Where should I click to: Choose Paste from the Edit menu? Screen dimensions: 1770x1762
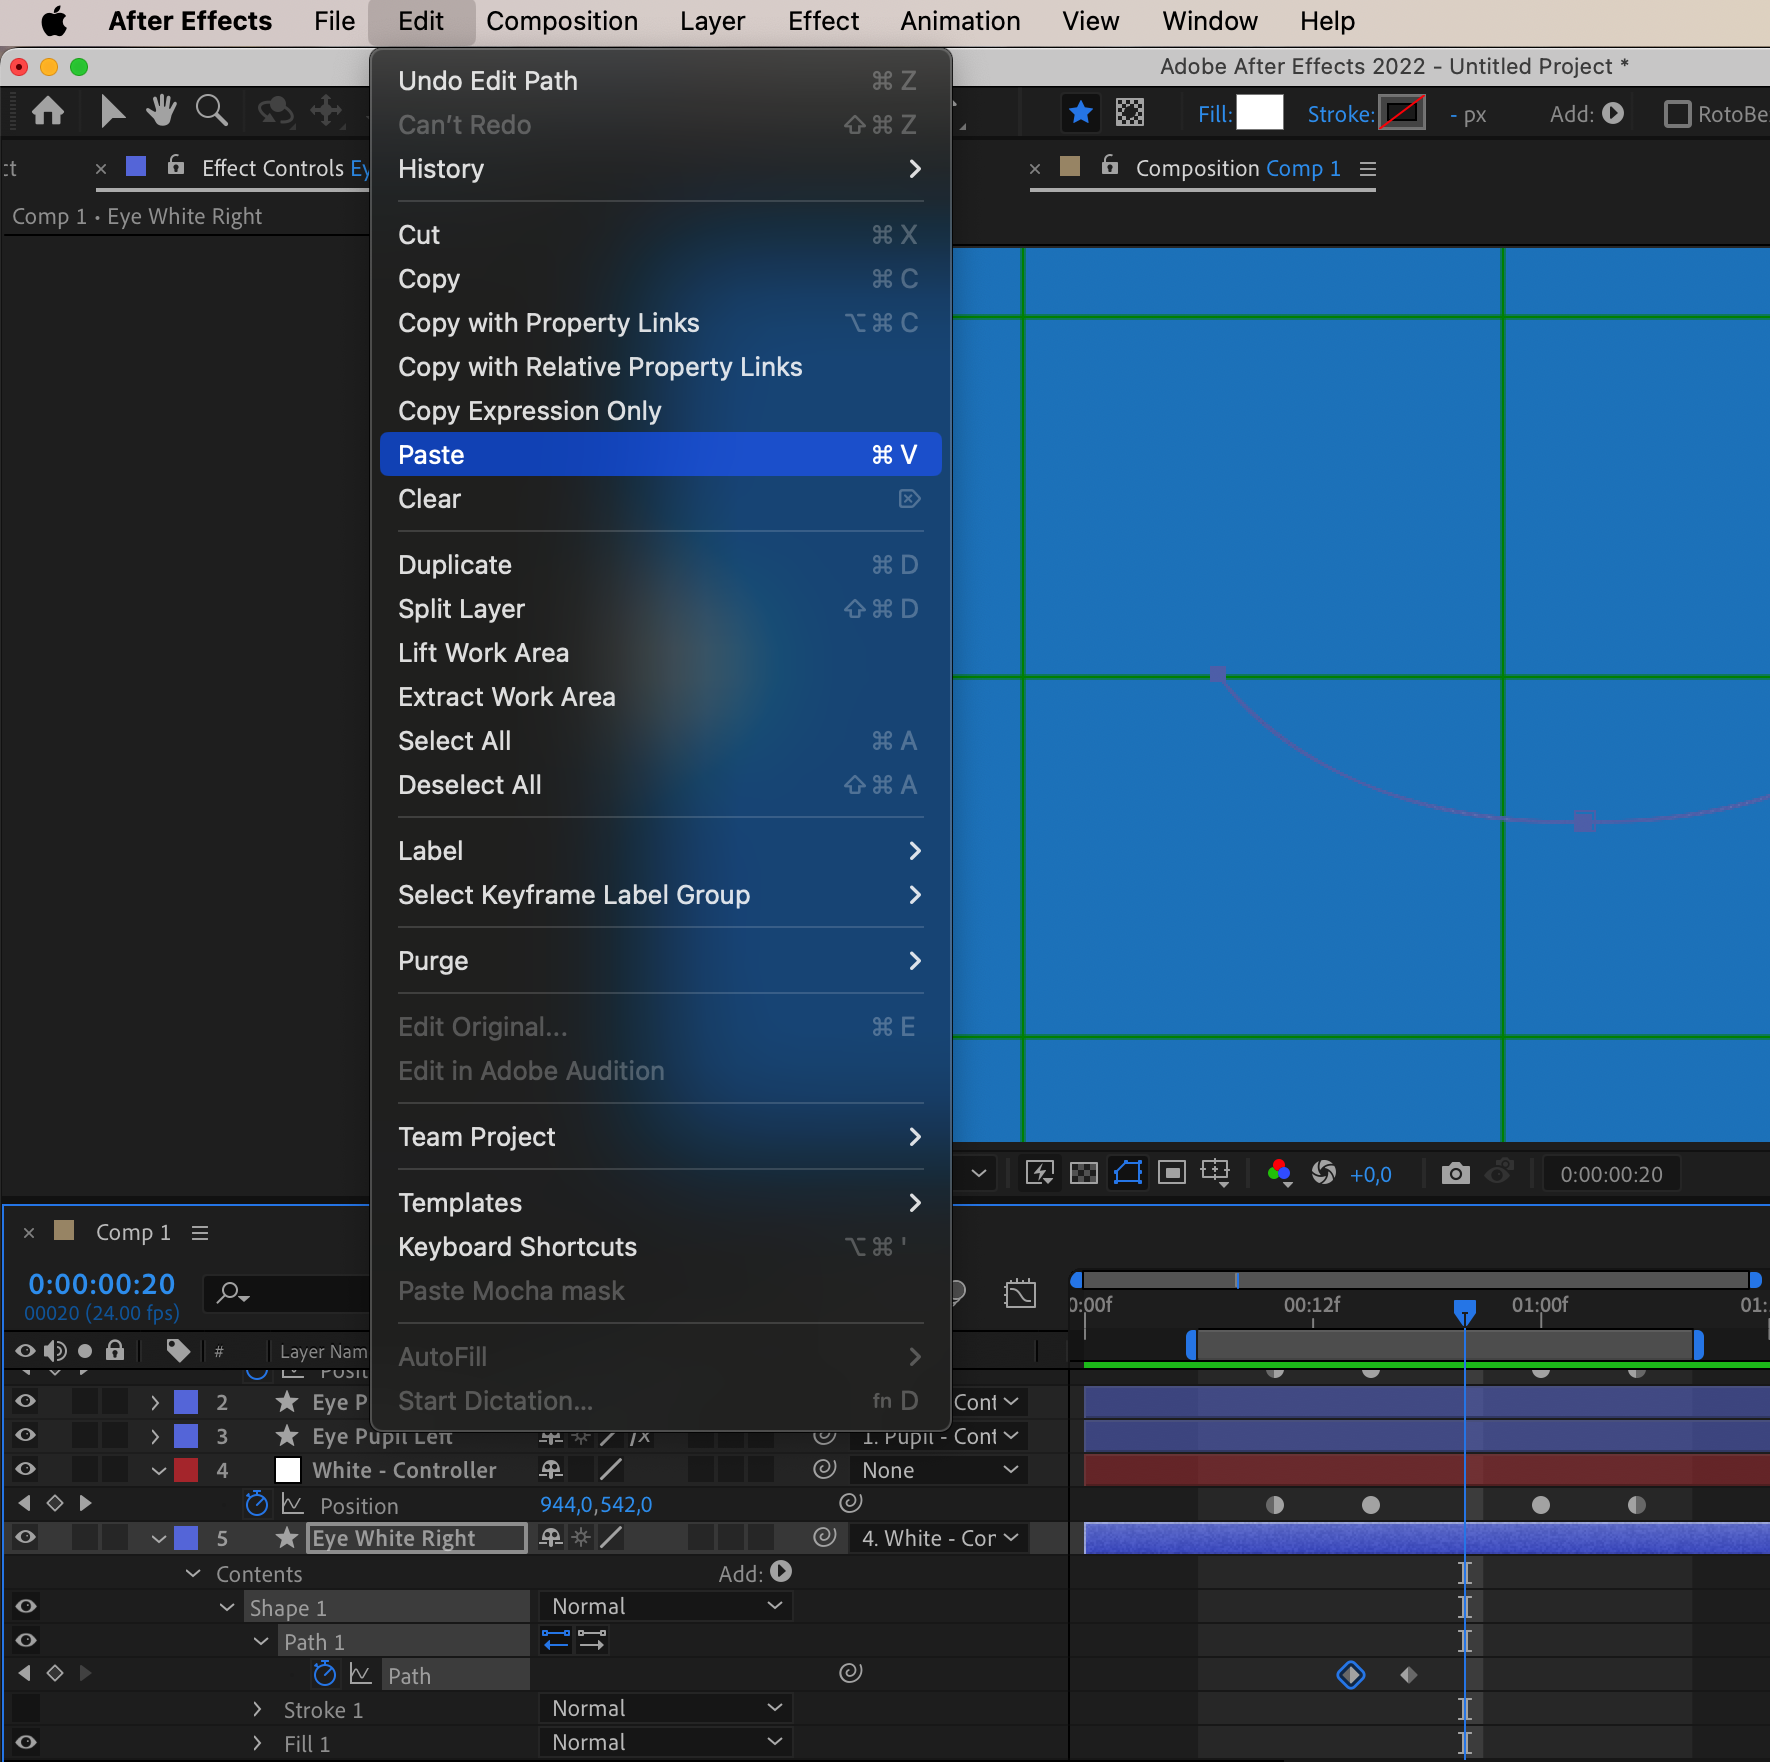point(660,454)
